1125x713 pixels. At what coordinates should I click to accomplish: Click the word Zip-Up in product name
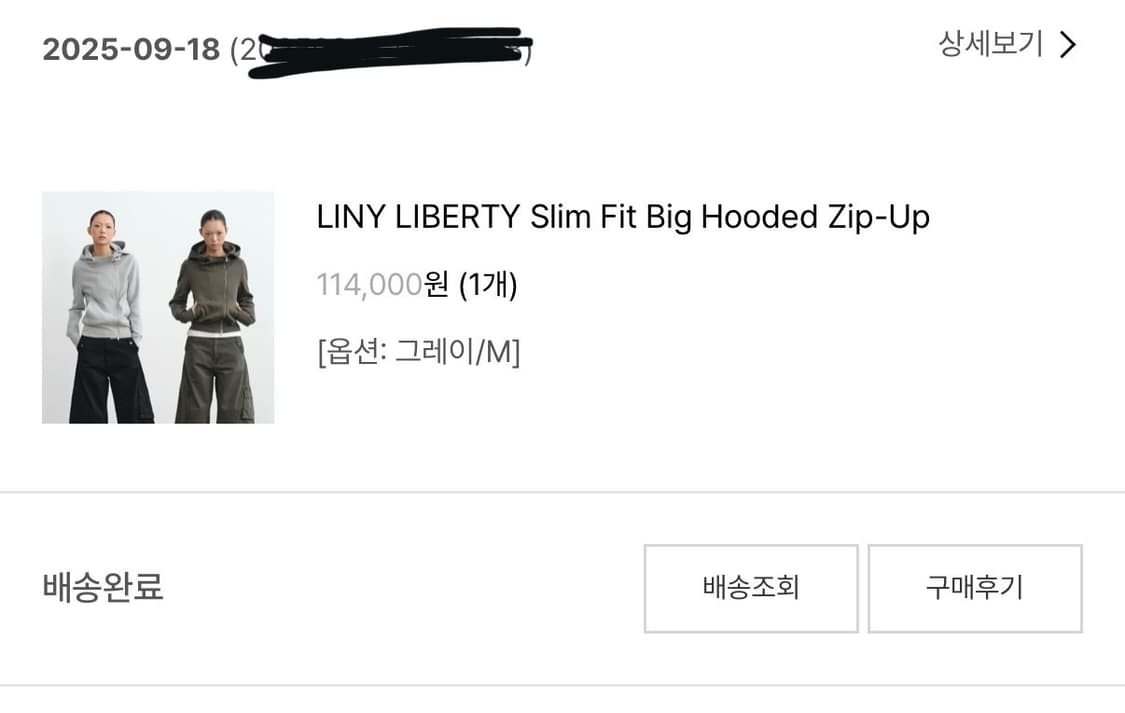point(879,217)
